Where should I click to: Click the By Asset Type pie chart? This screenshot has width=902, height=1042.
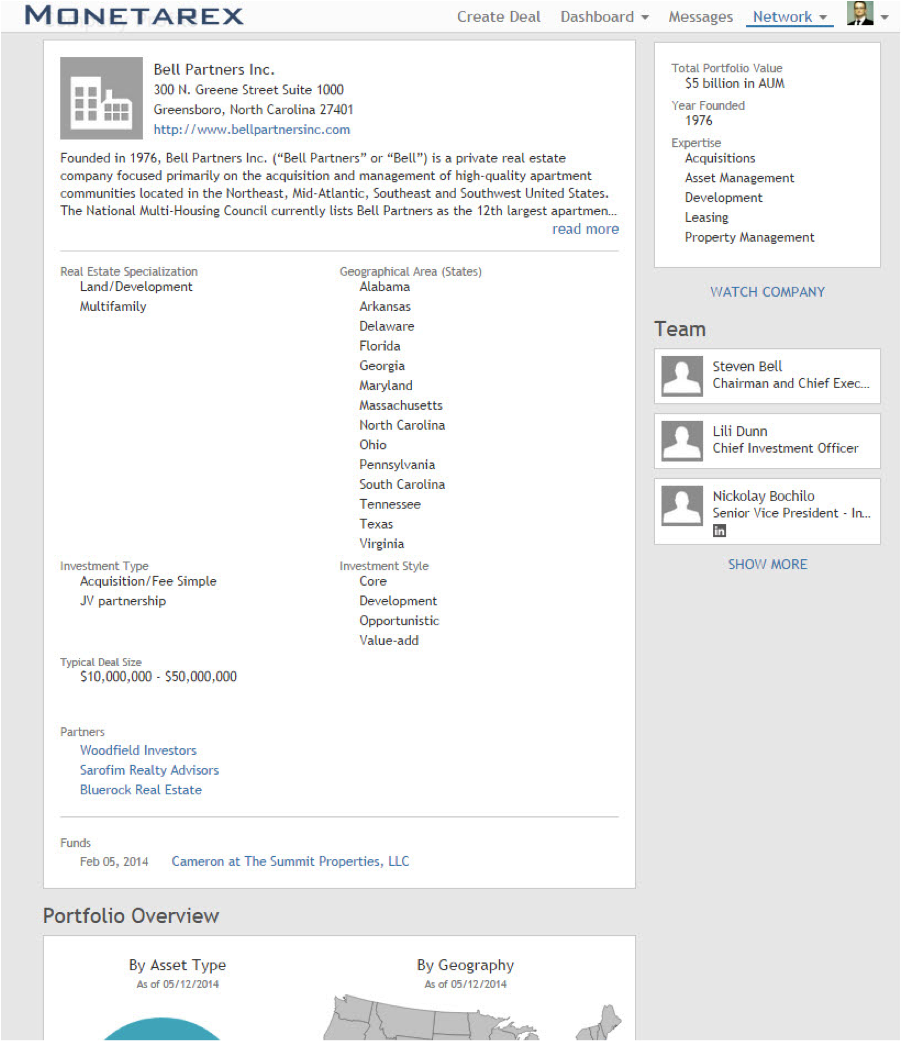[x=162, y=1029]
